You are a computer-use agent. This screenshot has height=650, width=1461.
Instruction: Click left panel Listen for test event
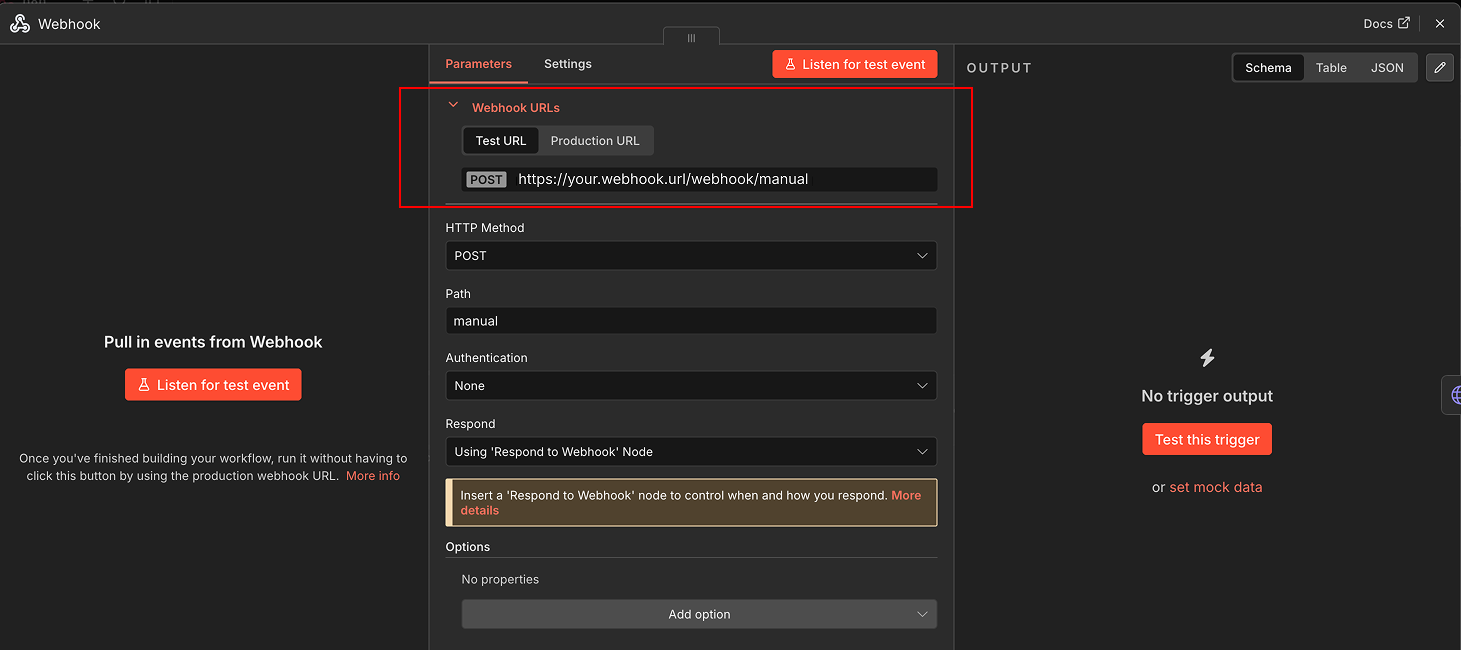coord(213,385)
